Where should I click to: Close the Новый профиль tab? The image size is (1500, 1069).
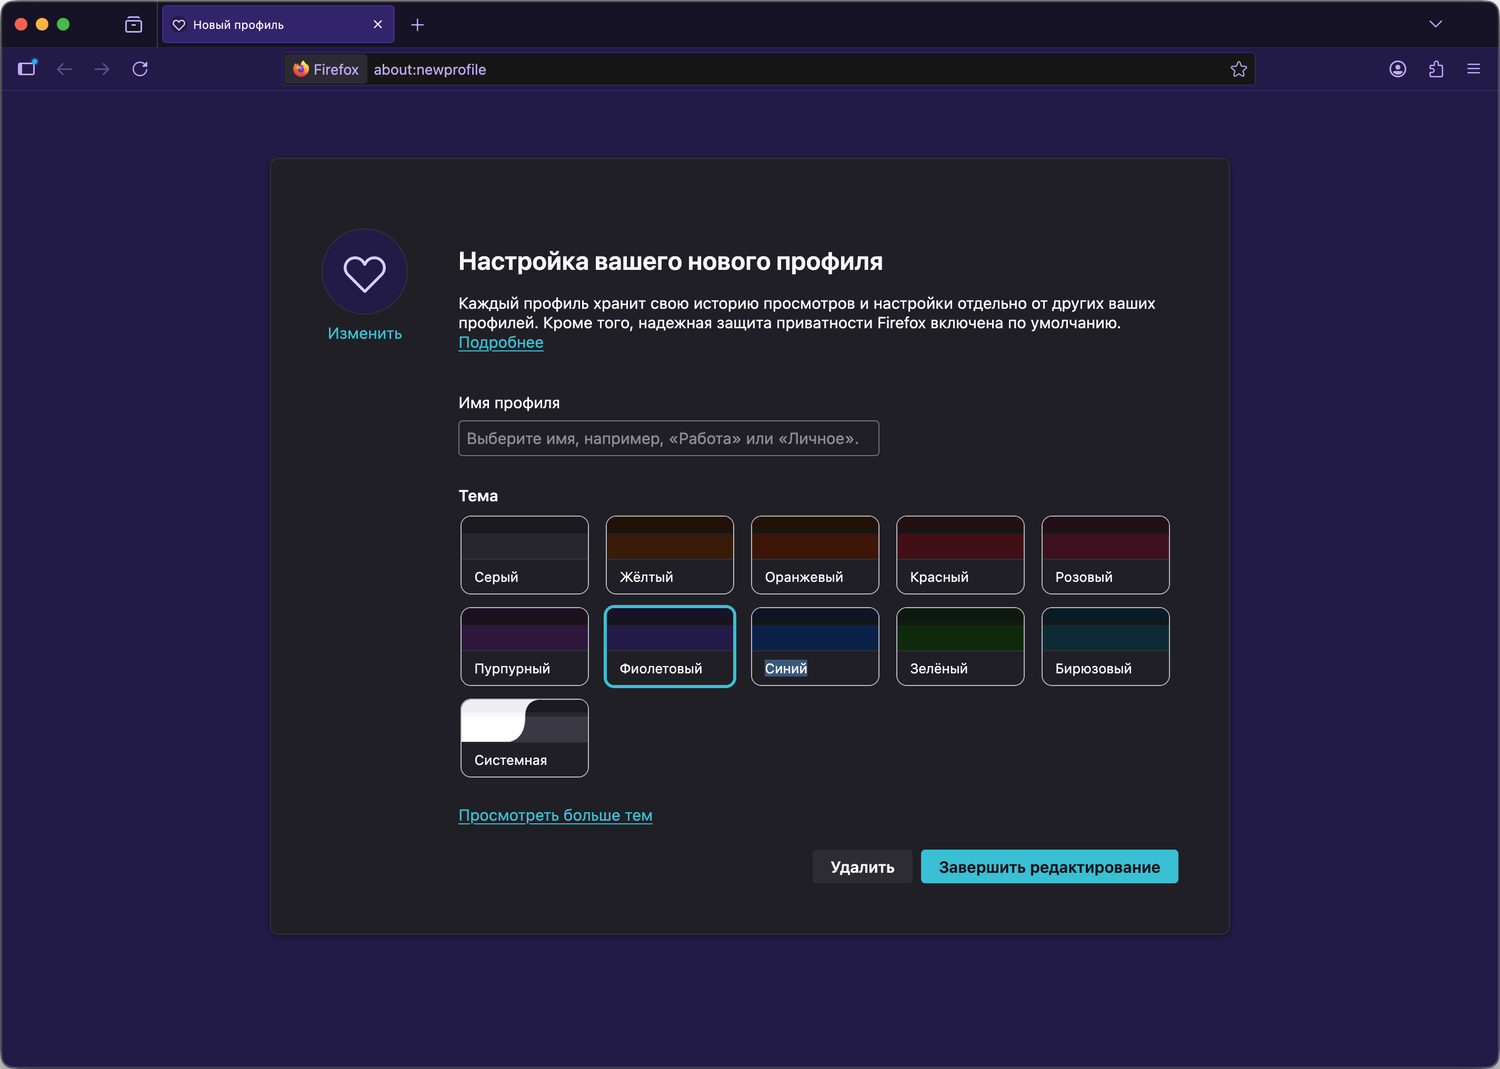(x=378, y=25)
